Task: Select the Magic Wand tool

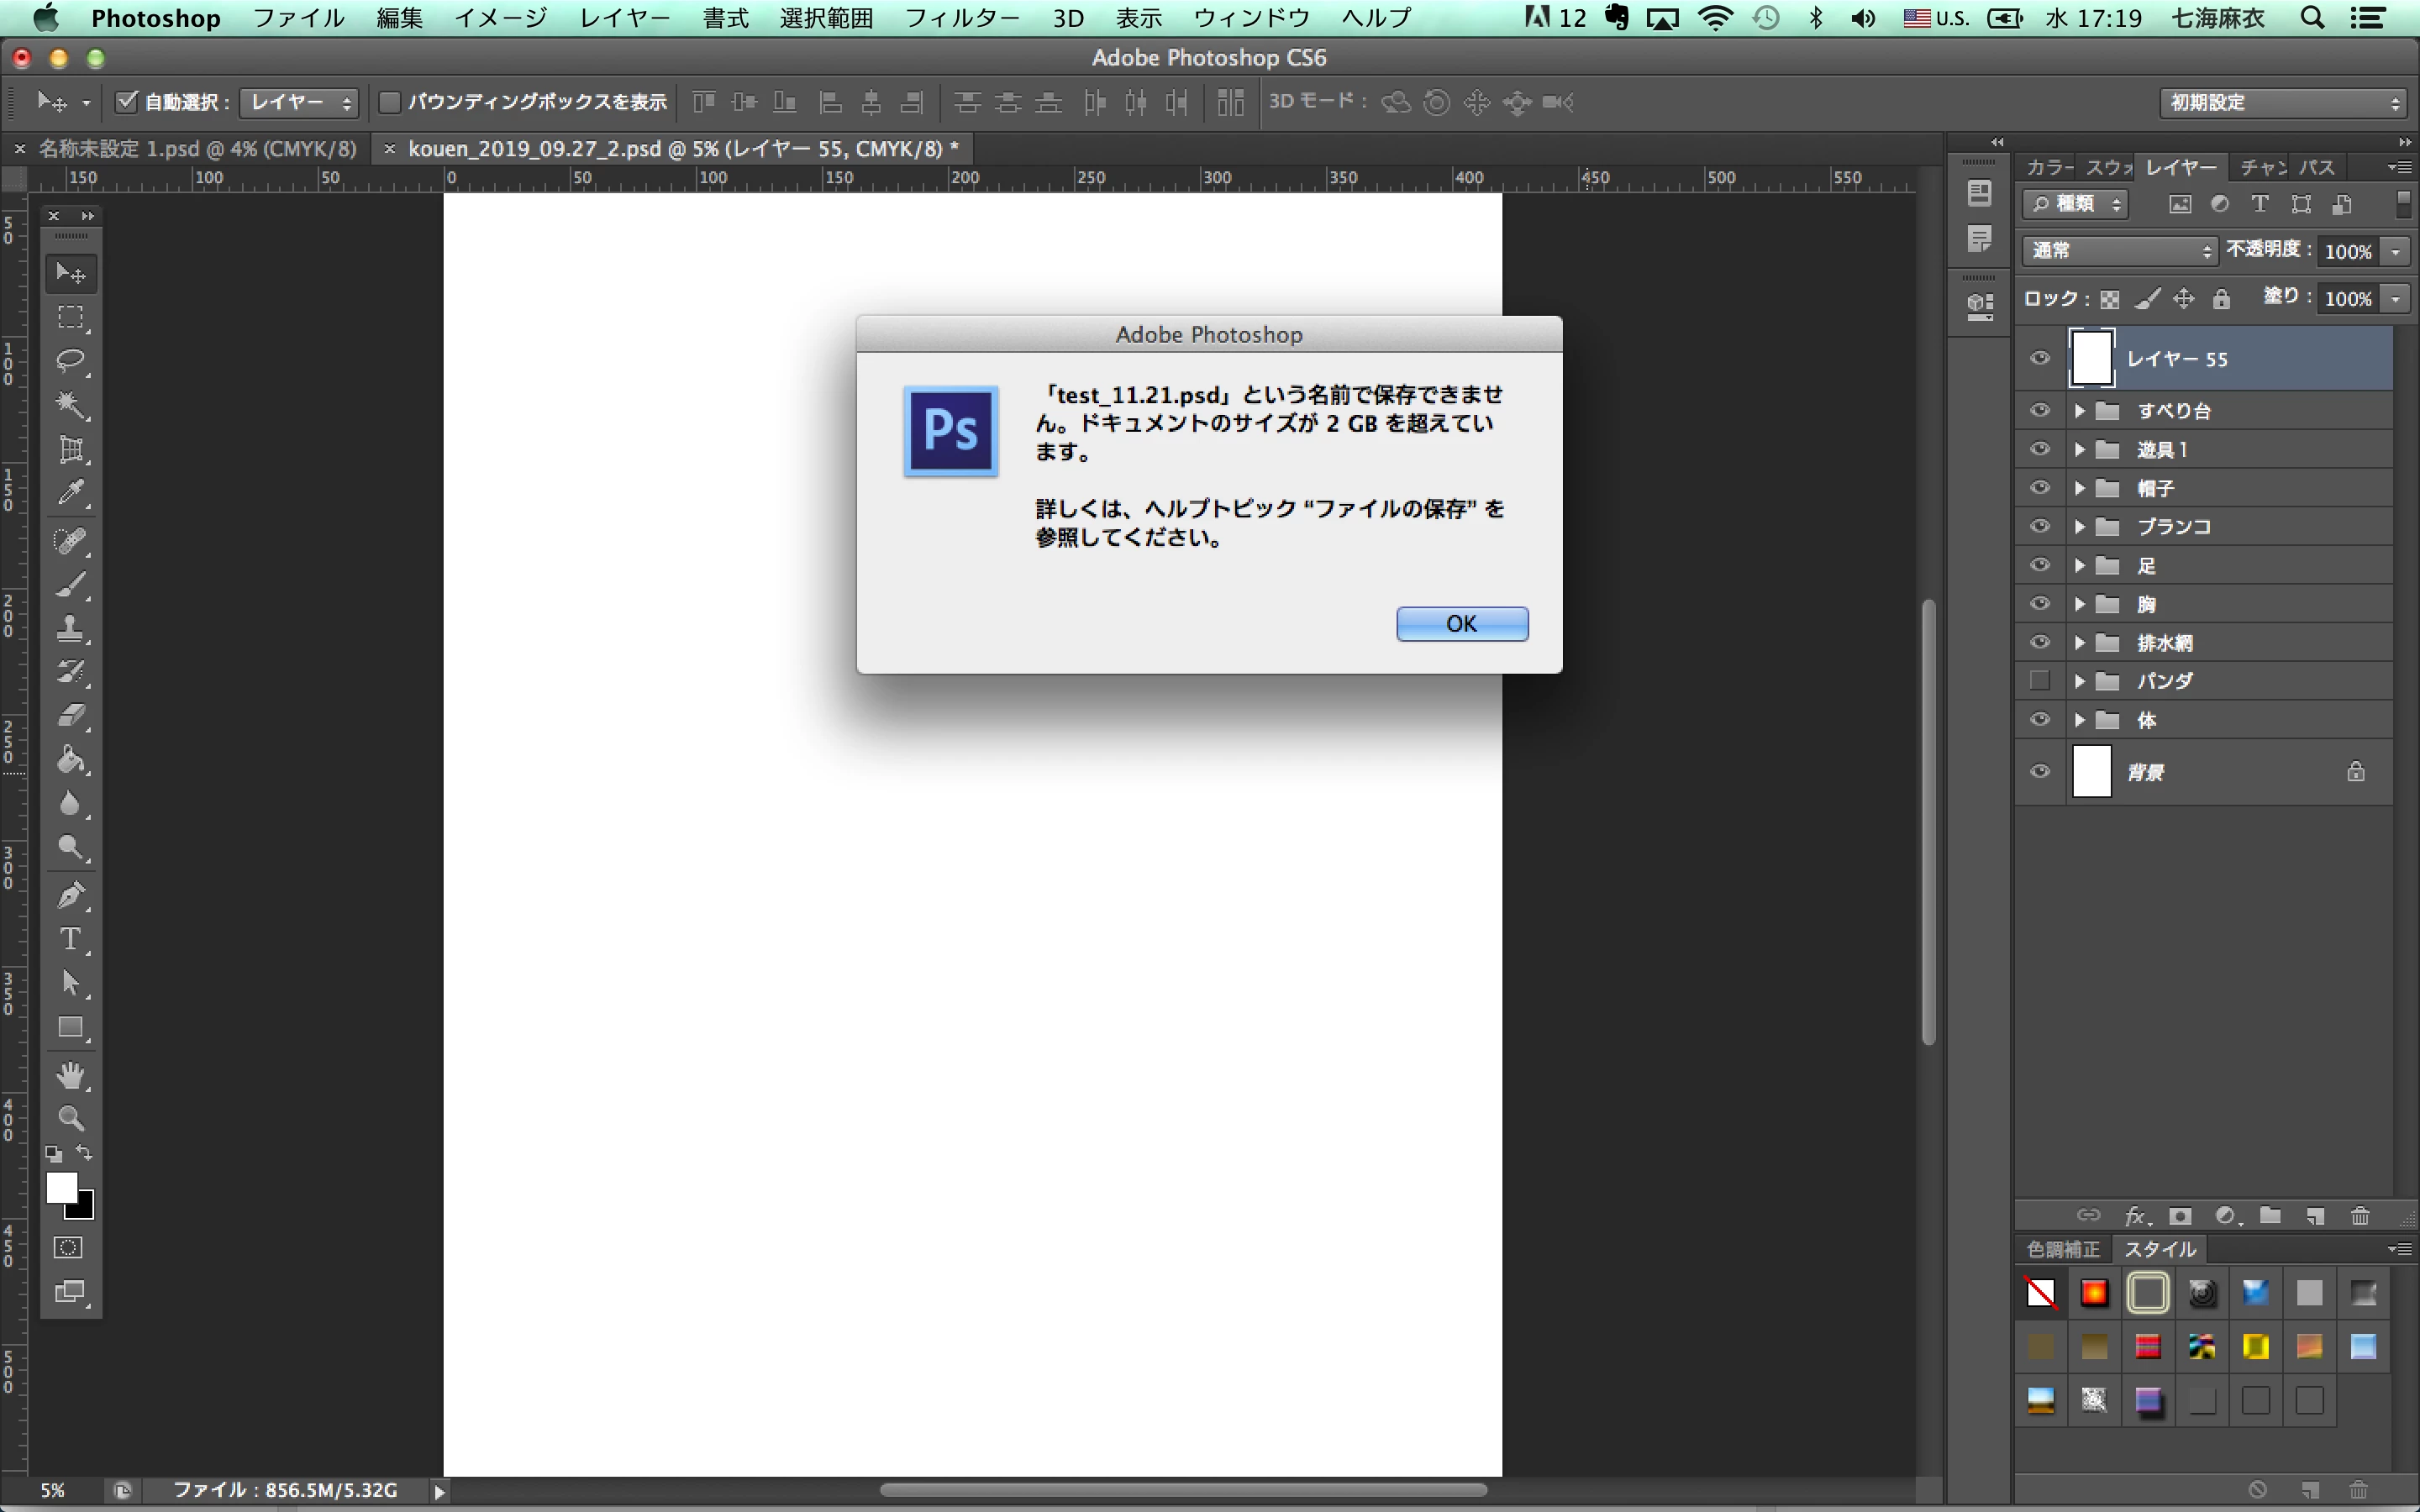Action: pos(70,405)
